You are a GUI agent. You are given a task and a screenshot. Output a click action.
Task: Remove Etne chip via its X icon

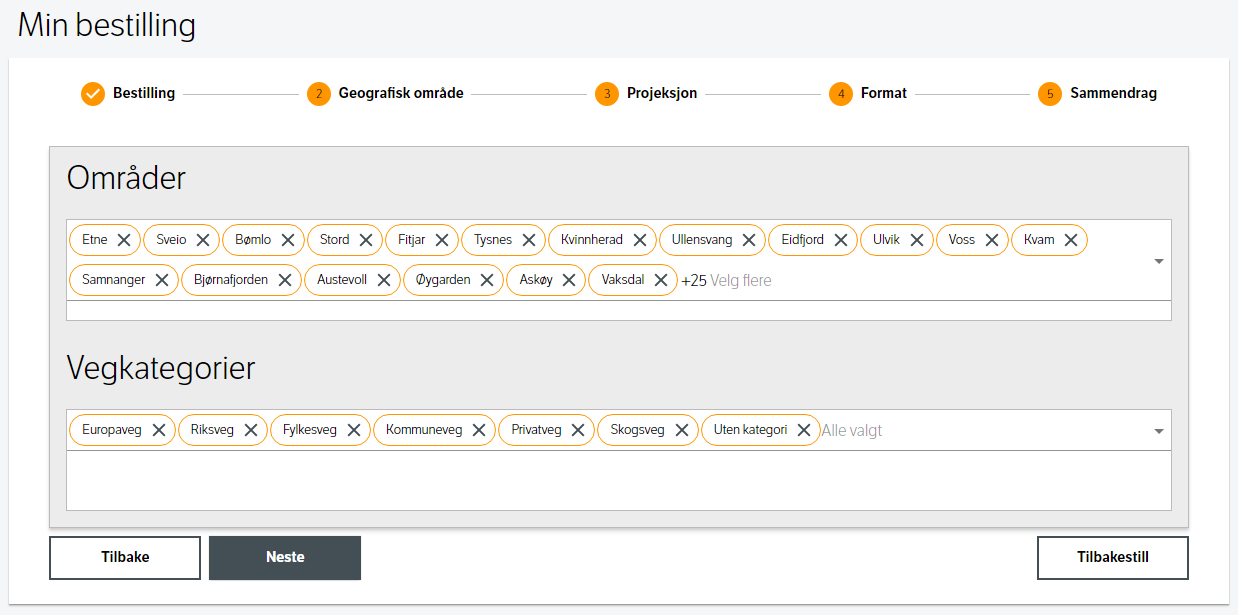coord(124,240)
